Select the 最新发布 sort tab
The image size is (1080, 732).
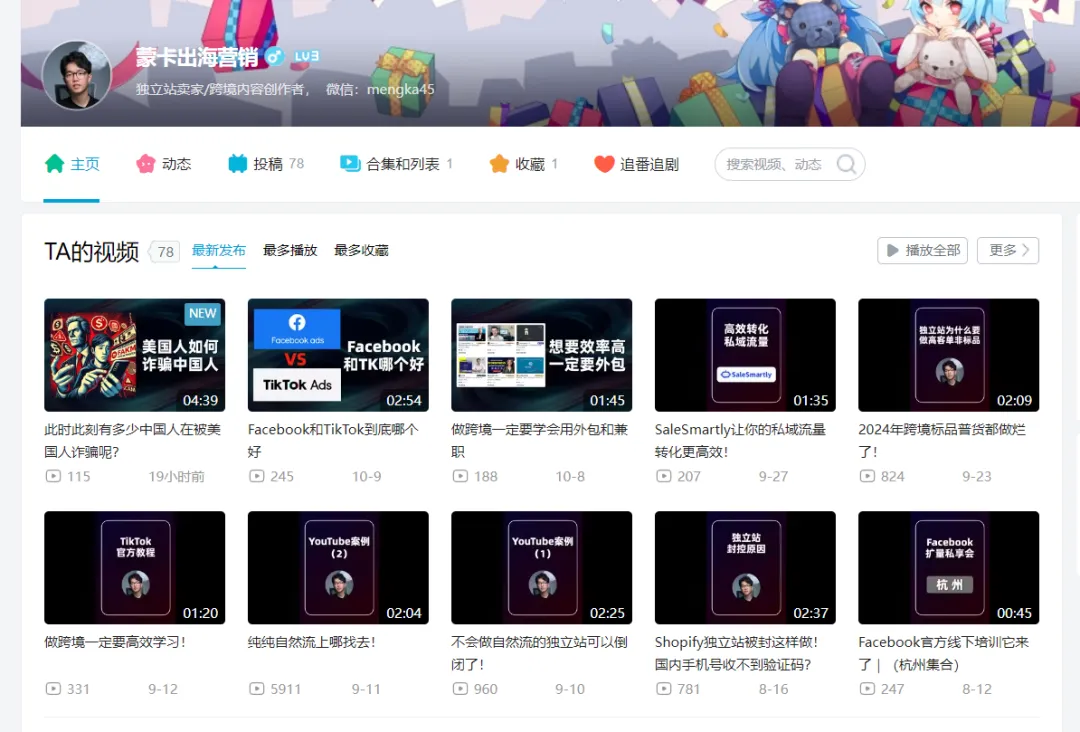click(x=218, y=250)
